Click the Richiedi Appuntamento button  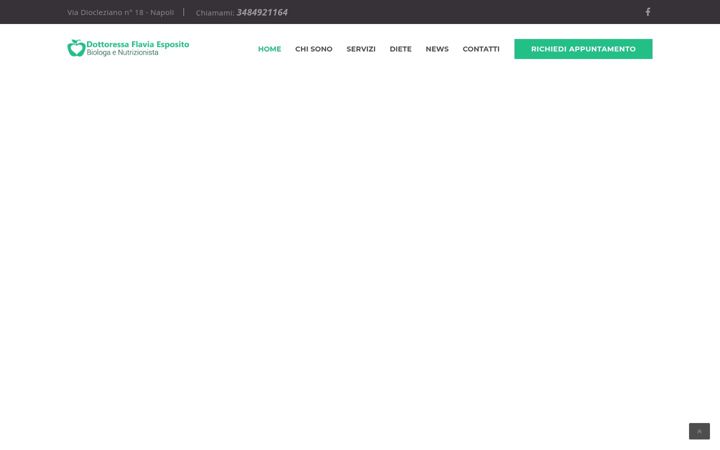point(583,49)
